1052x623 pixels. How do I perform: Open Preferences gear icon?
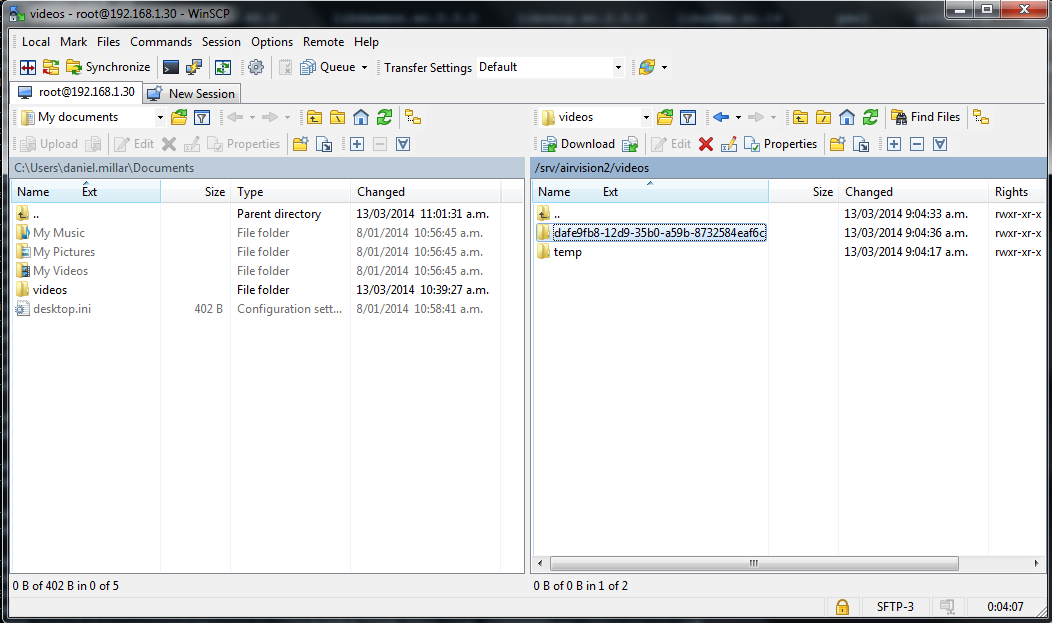256,67
